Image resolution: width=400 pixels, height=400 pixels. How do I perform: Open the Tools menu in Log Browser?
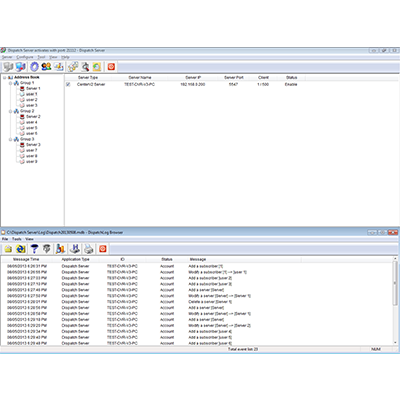[x=17, y=239]
